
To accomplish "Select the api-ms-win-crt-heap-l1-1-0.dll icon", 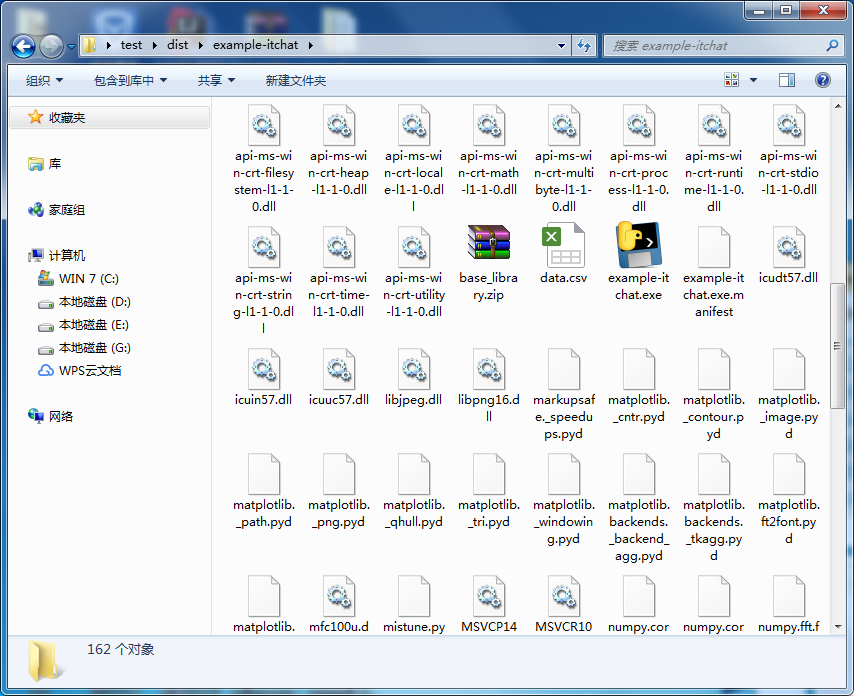I will tap(339, 125).
